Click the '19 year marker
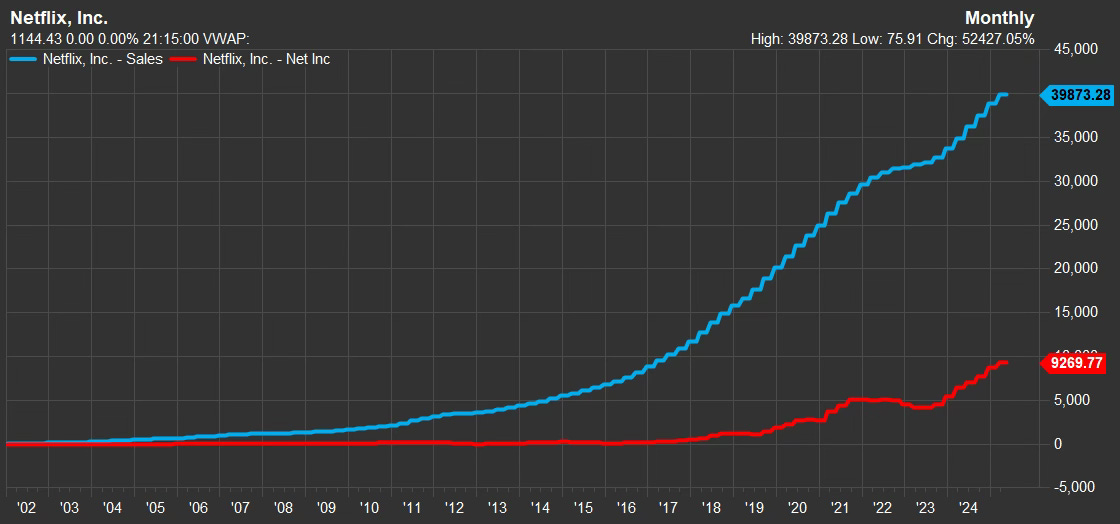The height and width of the screenshot is (524, 1120). pyautogui.click(x=754, y=508)
